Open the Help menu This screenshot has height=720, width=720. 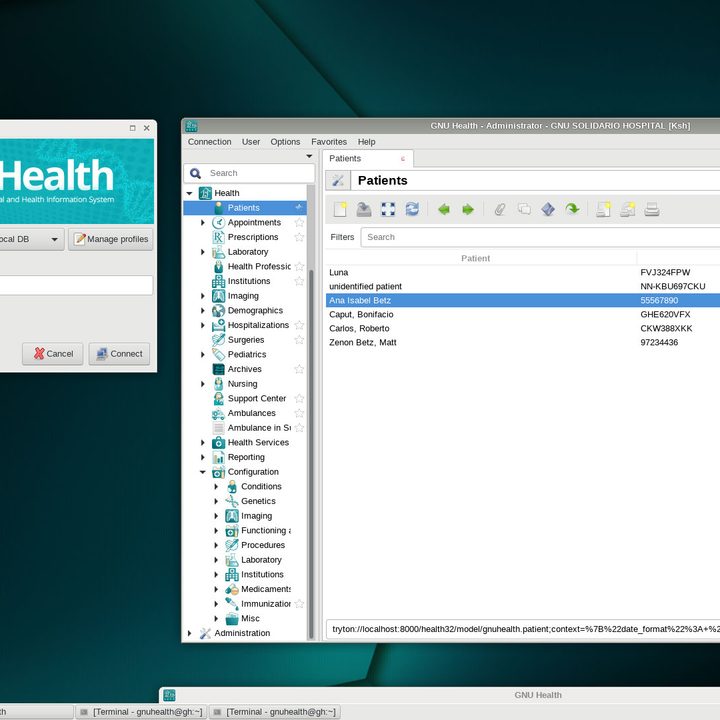click(x=366, y=142)
